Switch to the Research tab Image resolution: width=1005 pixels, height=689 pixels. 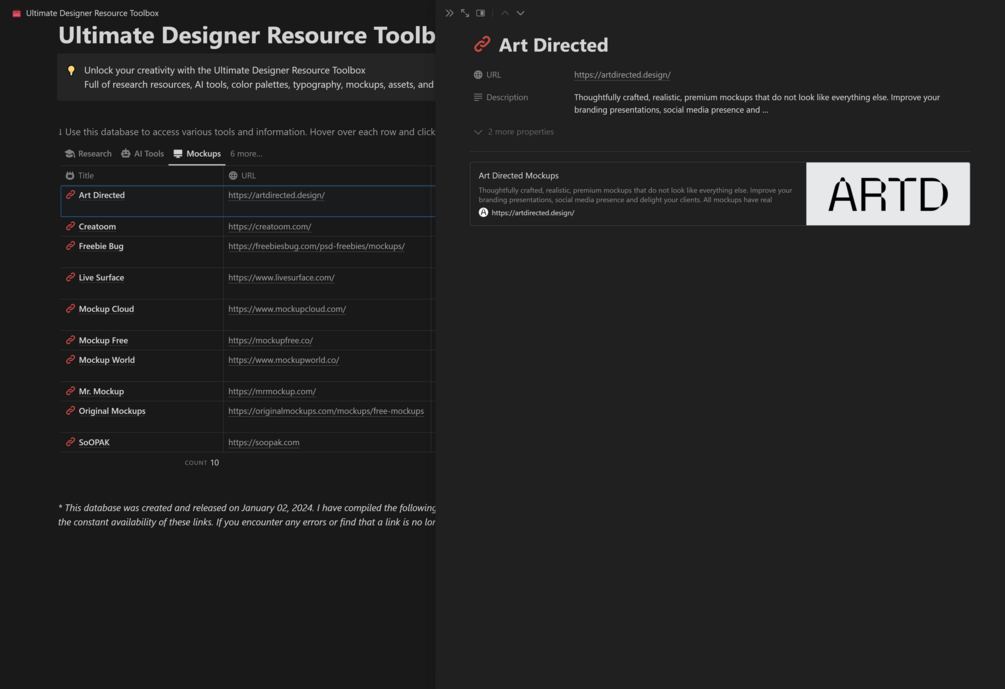coord(88,154)
